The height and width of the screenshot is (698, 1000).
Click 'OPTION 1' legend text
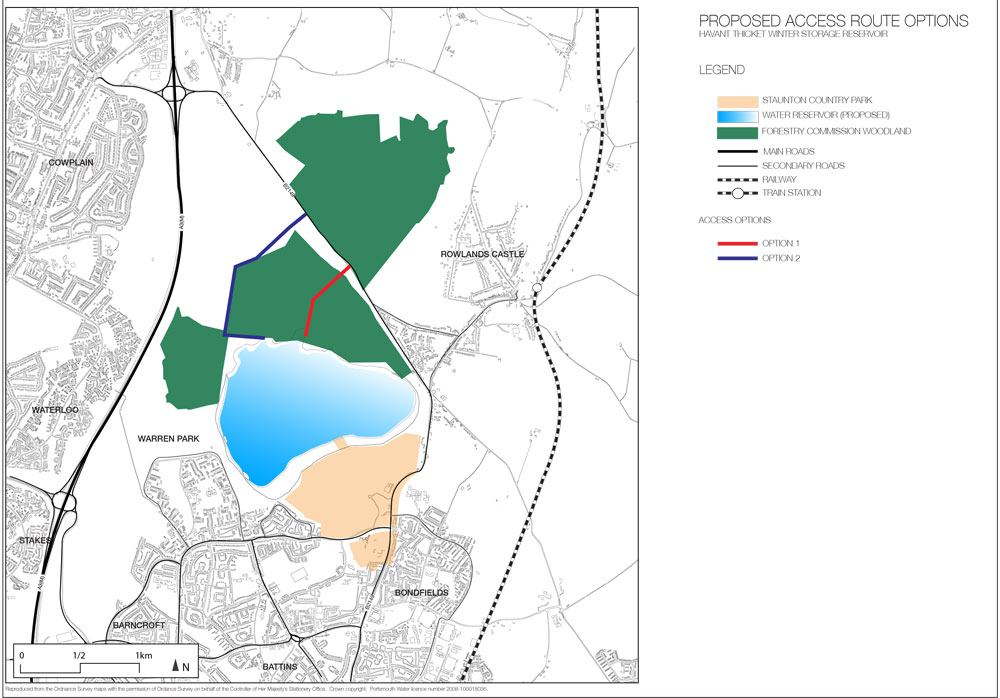781,243
